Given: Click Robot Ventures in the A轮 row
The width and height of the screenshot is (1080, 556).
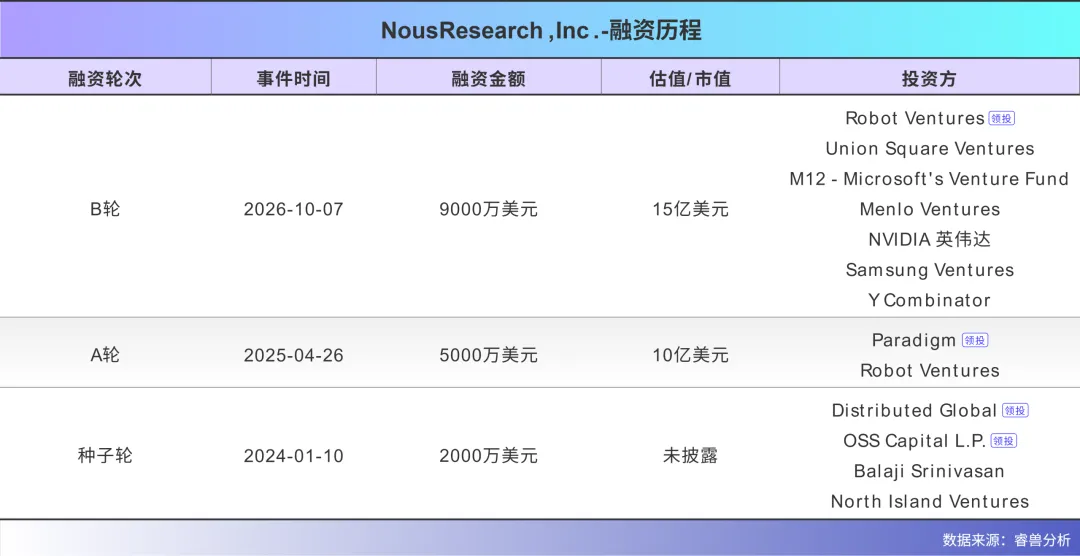Looking at the screenshot, I should tap(930, 371).
